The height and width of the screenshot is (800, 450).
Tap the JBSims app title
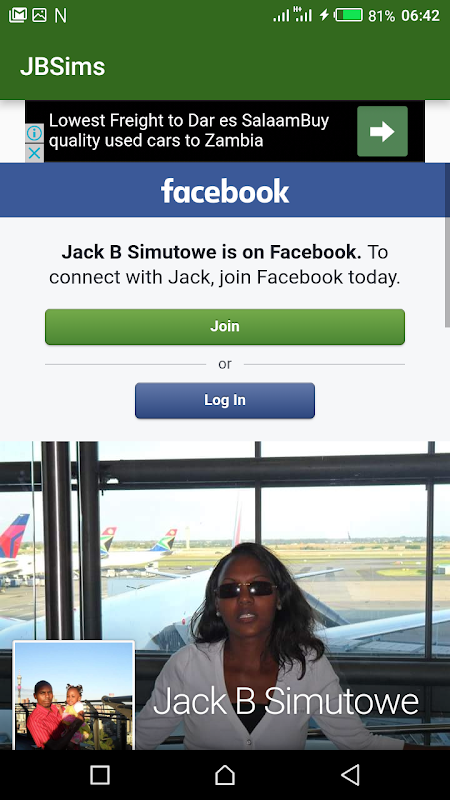63,66
